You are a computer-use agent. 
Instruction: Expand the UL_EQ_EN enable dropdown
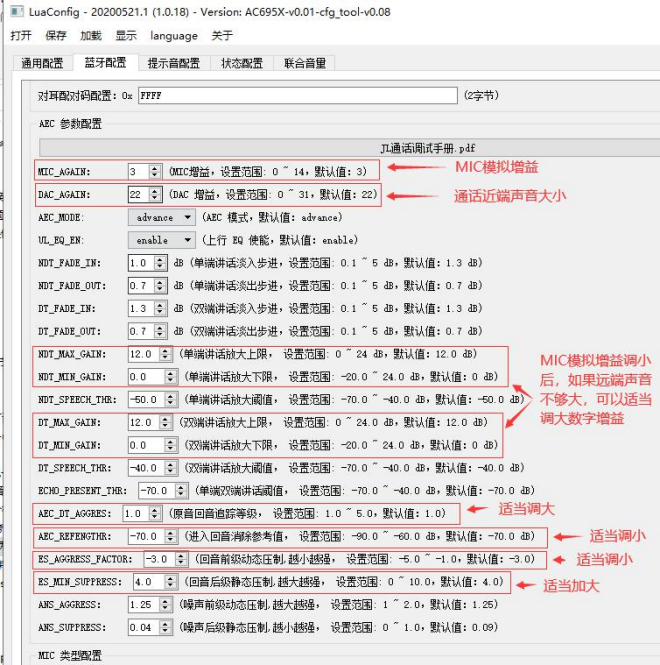162,240
